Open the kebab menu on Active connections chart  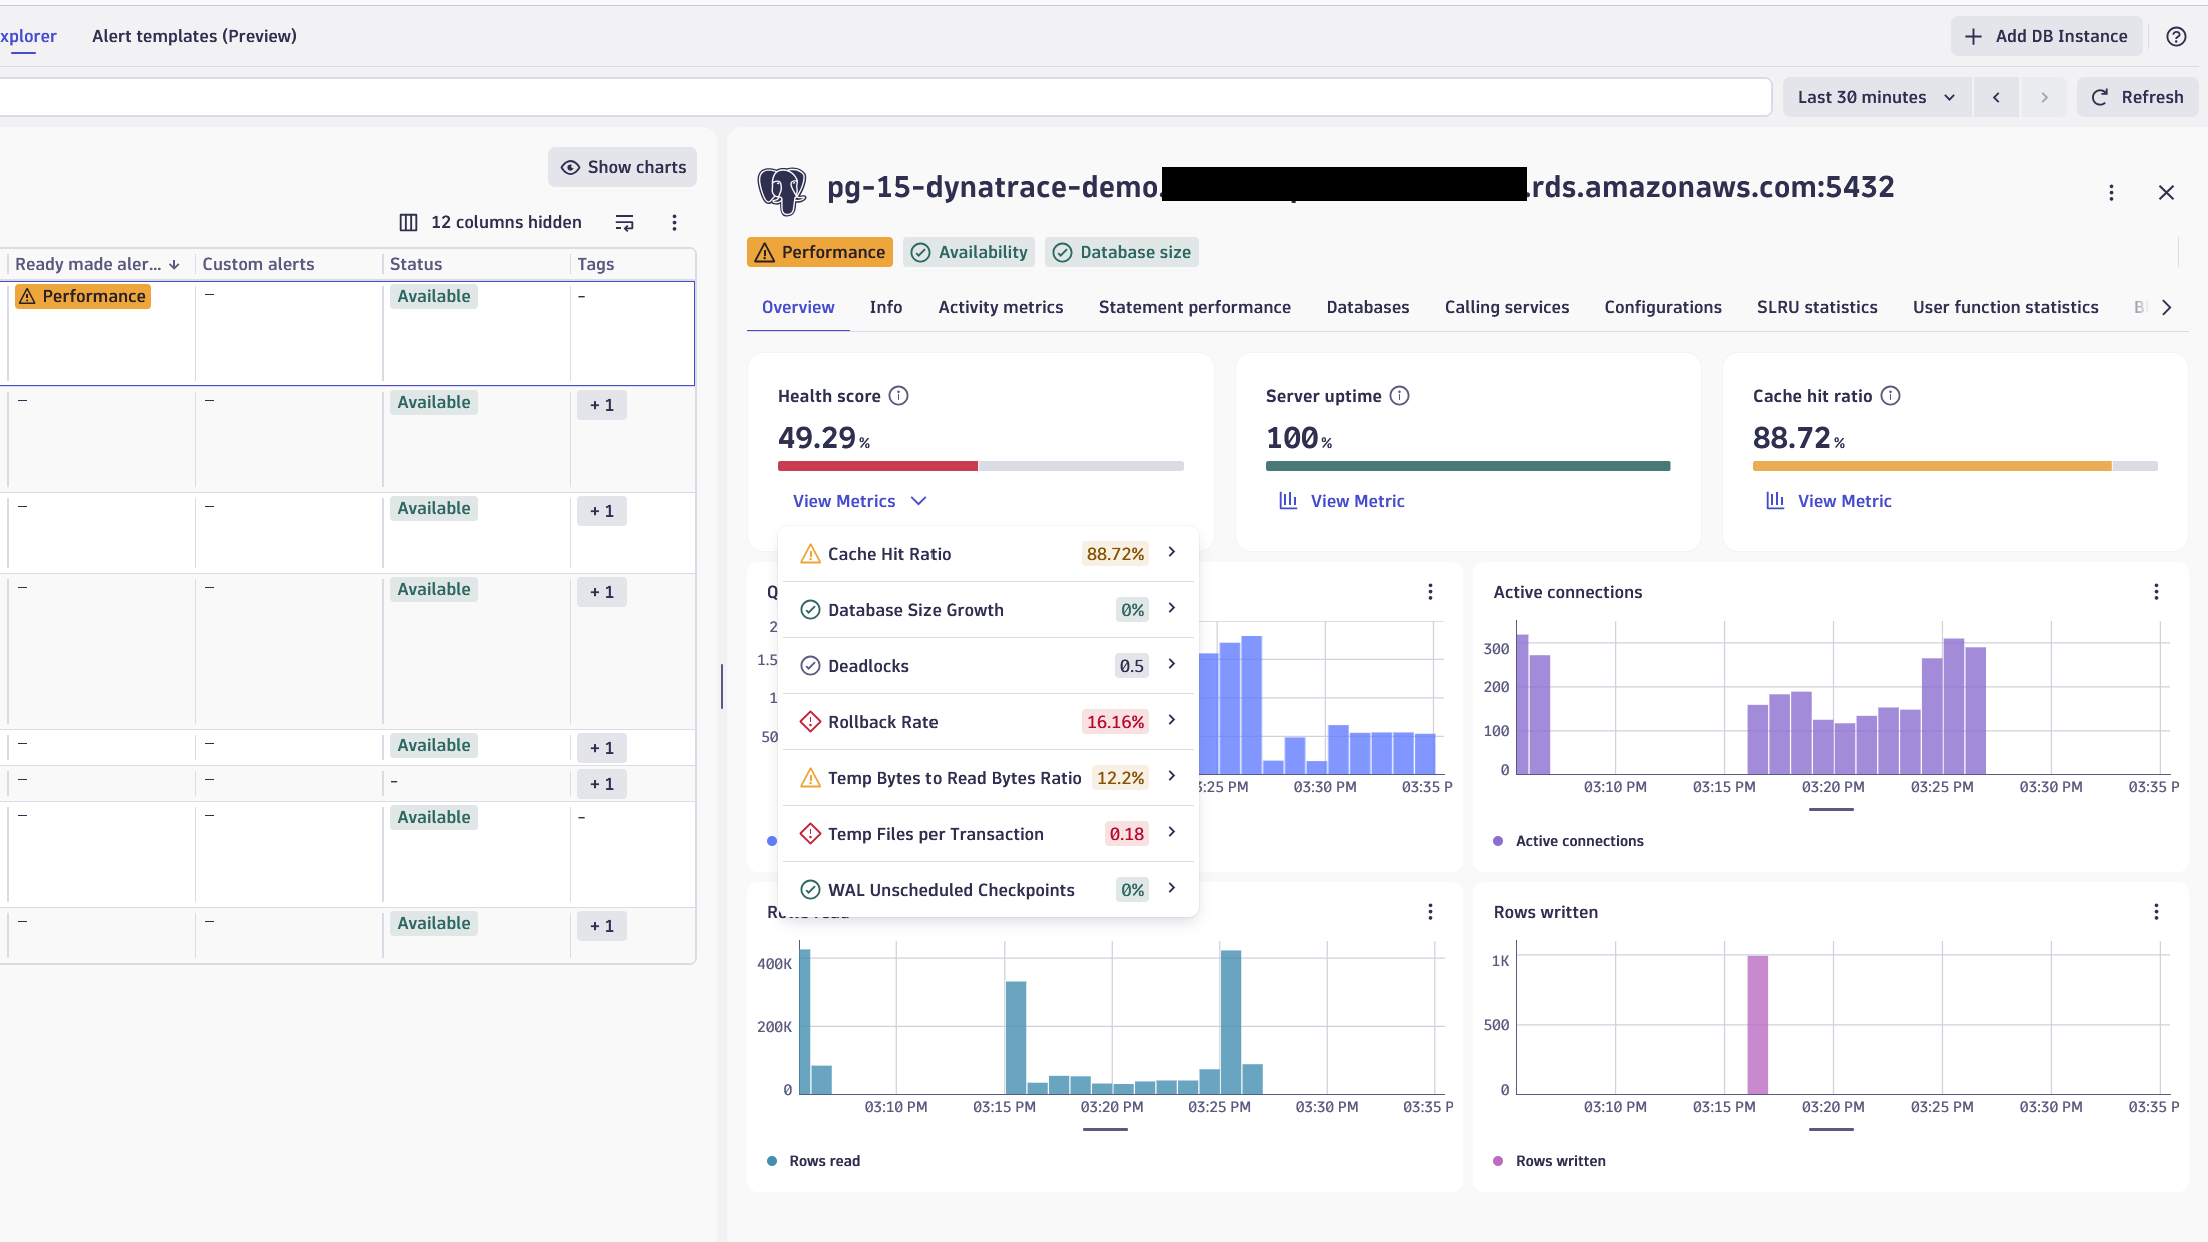point(2155,591)
